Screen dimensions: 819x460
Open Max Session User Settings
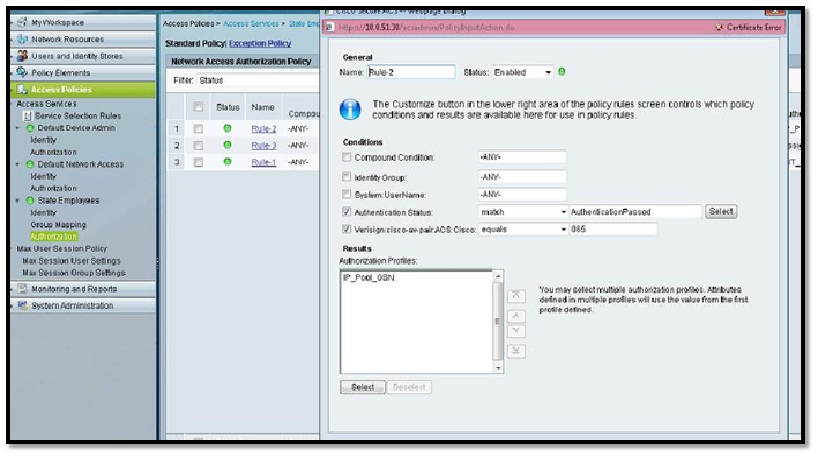72,261
